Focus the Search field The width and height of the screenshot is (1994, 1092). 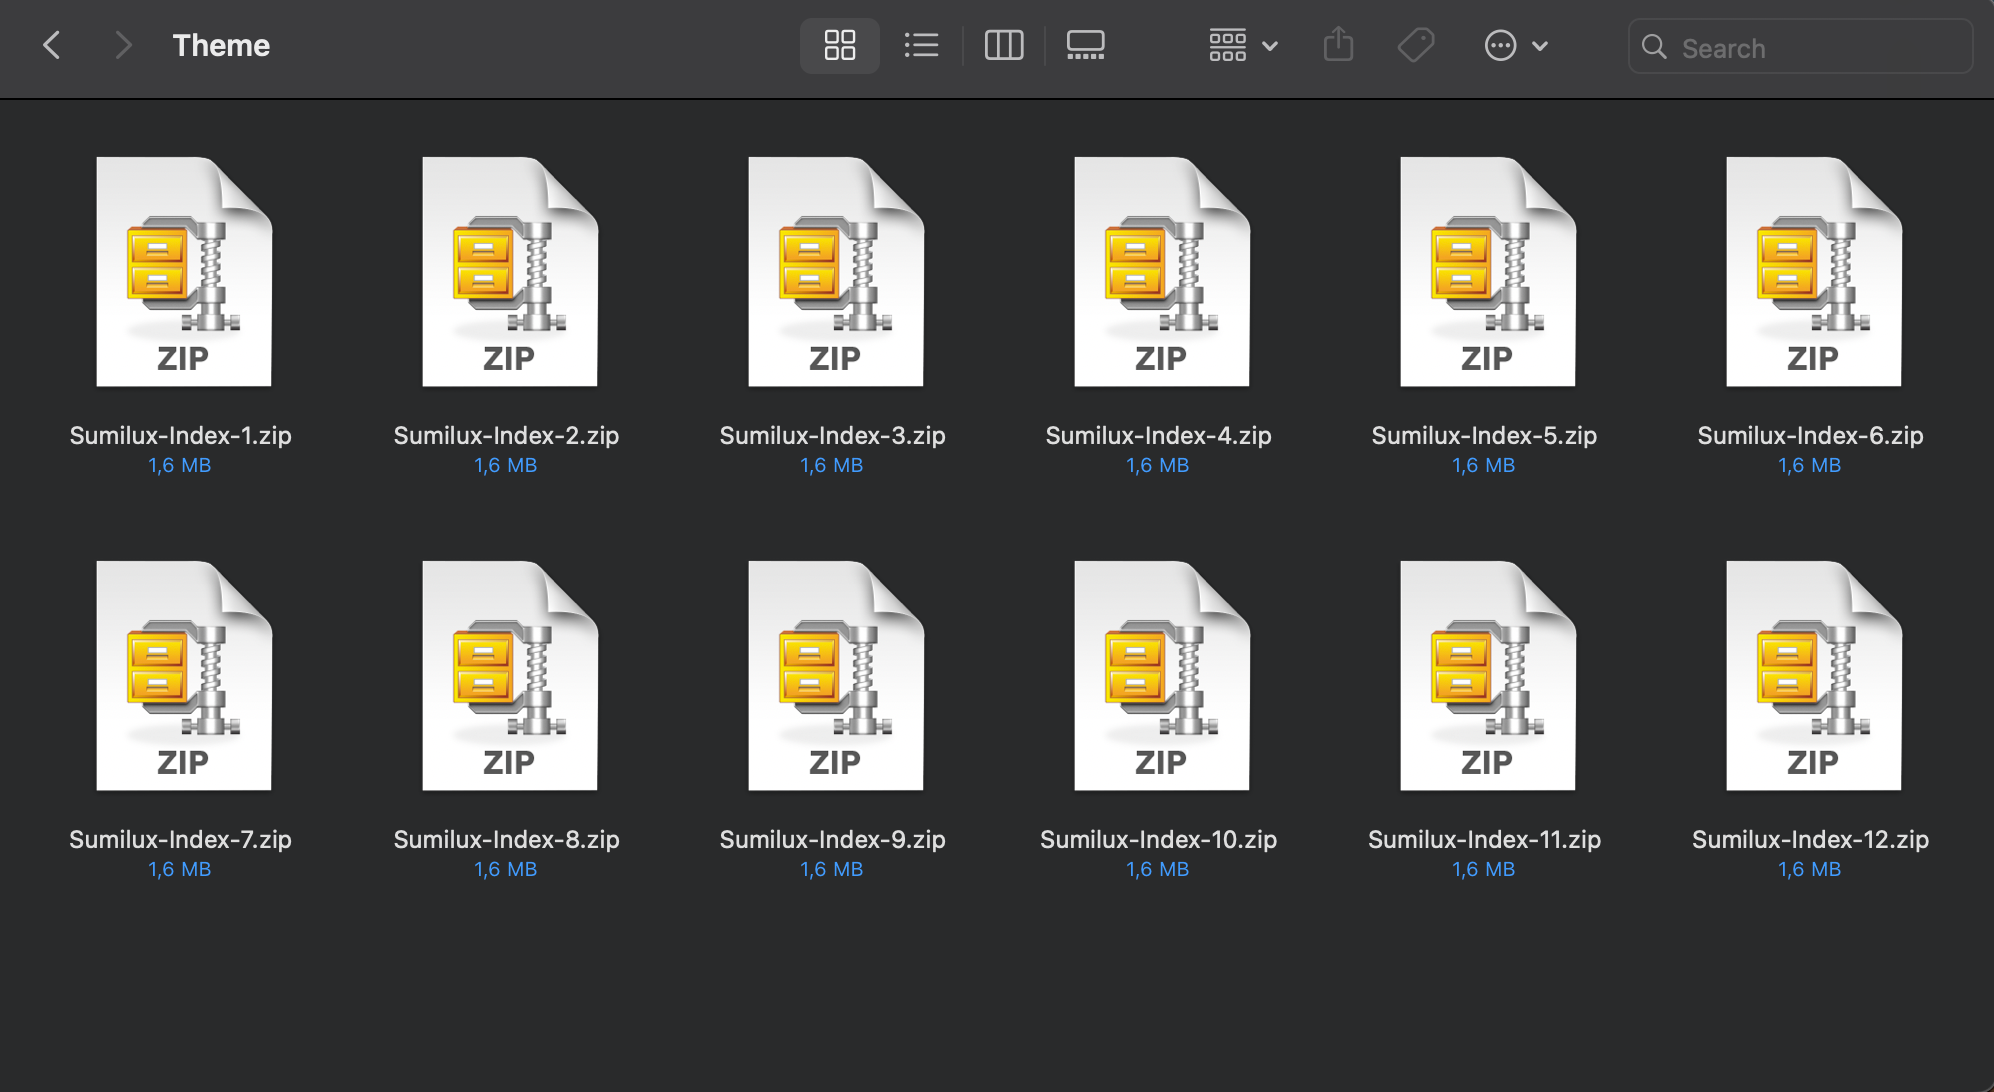point(1800,46)
